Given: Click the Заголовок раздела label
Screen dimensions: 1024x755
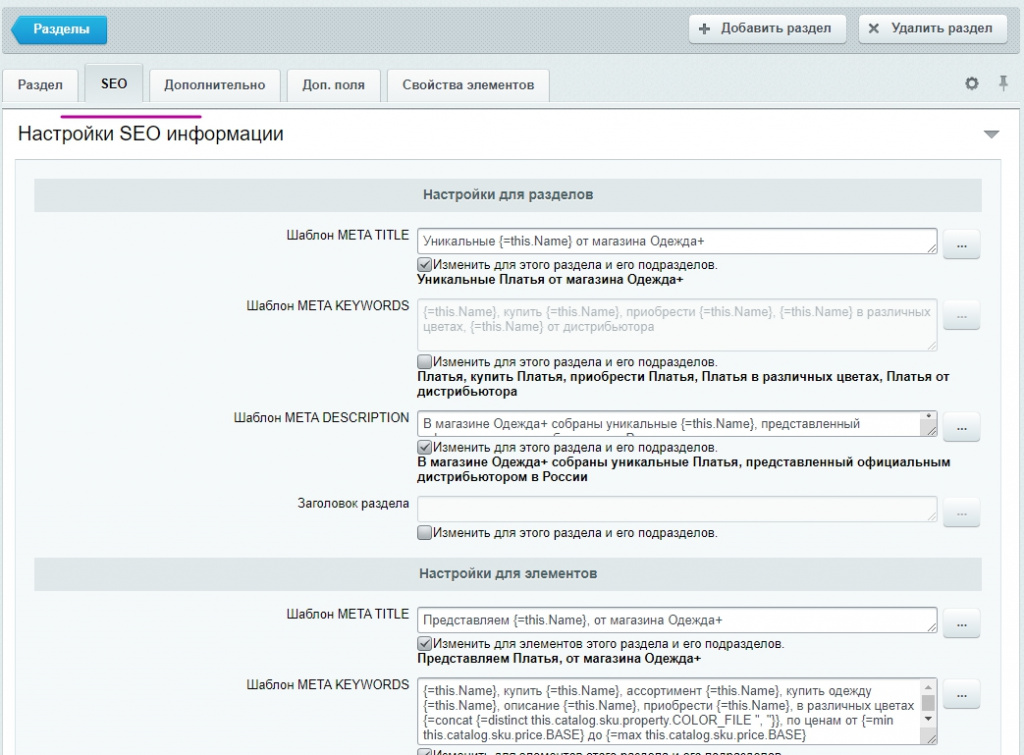Looking at the screenshot, I should tap(353, 504).
